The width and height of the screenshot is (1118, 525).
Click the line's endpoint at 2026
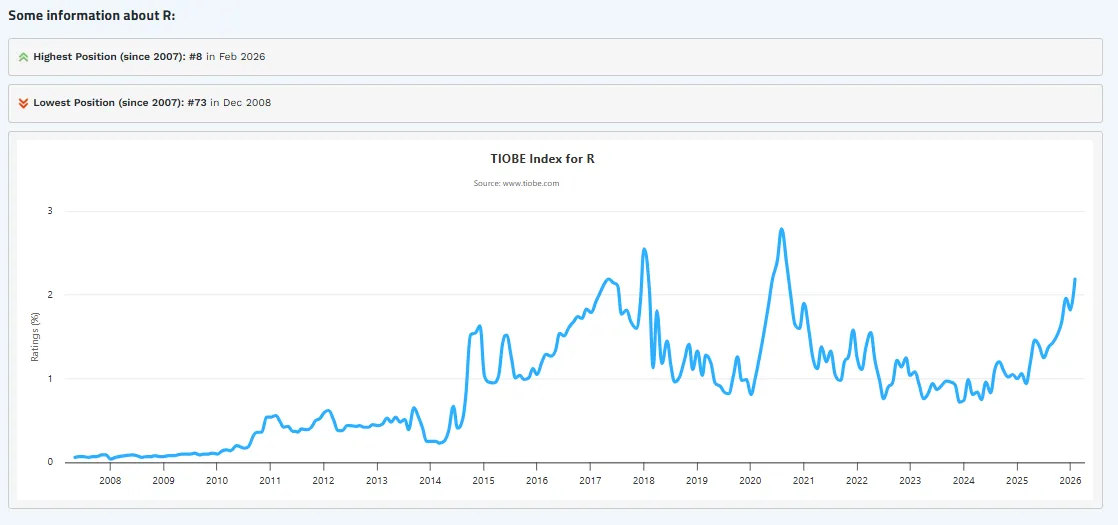coord(1075,279)
